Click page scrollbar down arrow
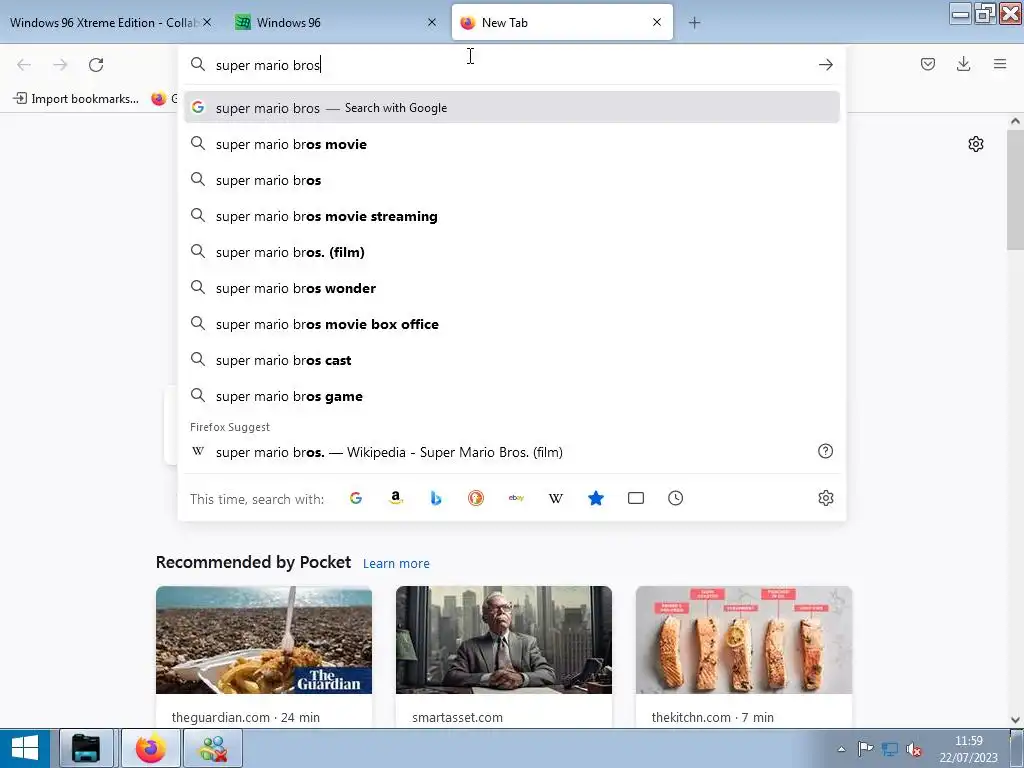The image size is (1024, 768). (1015, 720)
